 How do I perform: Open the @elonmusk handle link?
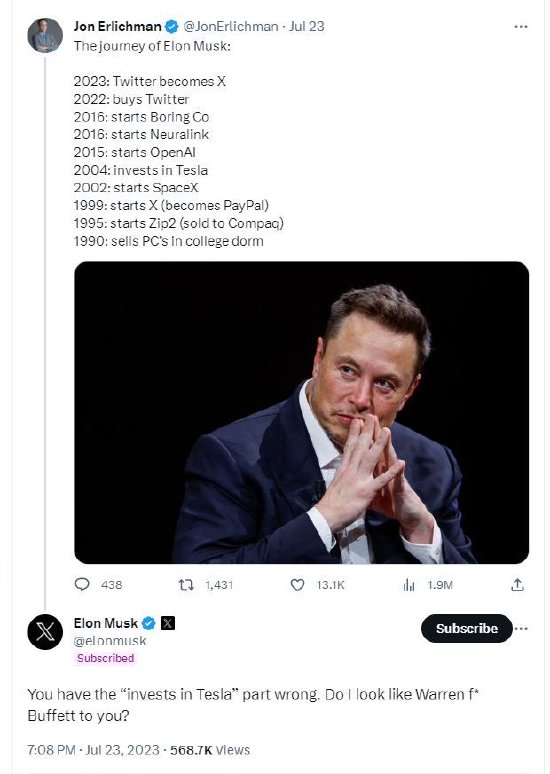point(110,641)
